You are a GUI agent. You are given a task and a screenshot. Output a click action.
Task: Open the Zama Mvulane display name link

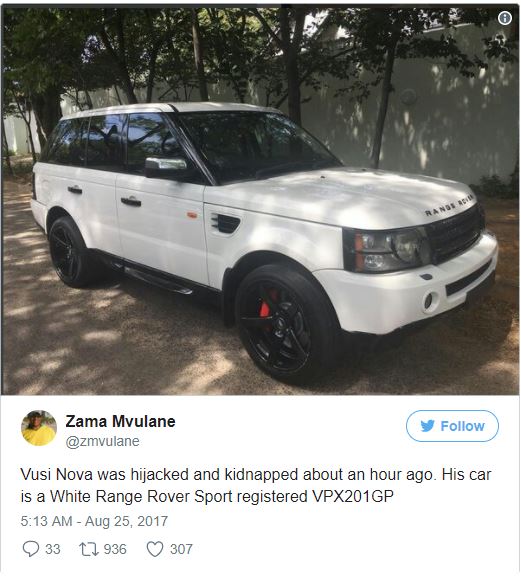point(120,421)
